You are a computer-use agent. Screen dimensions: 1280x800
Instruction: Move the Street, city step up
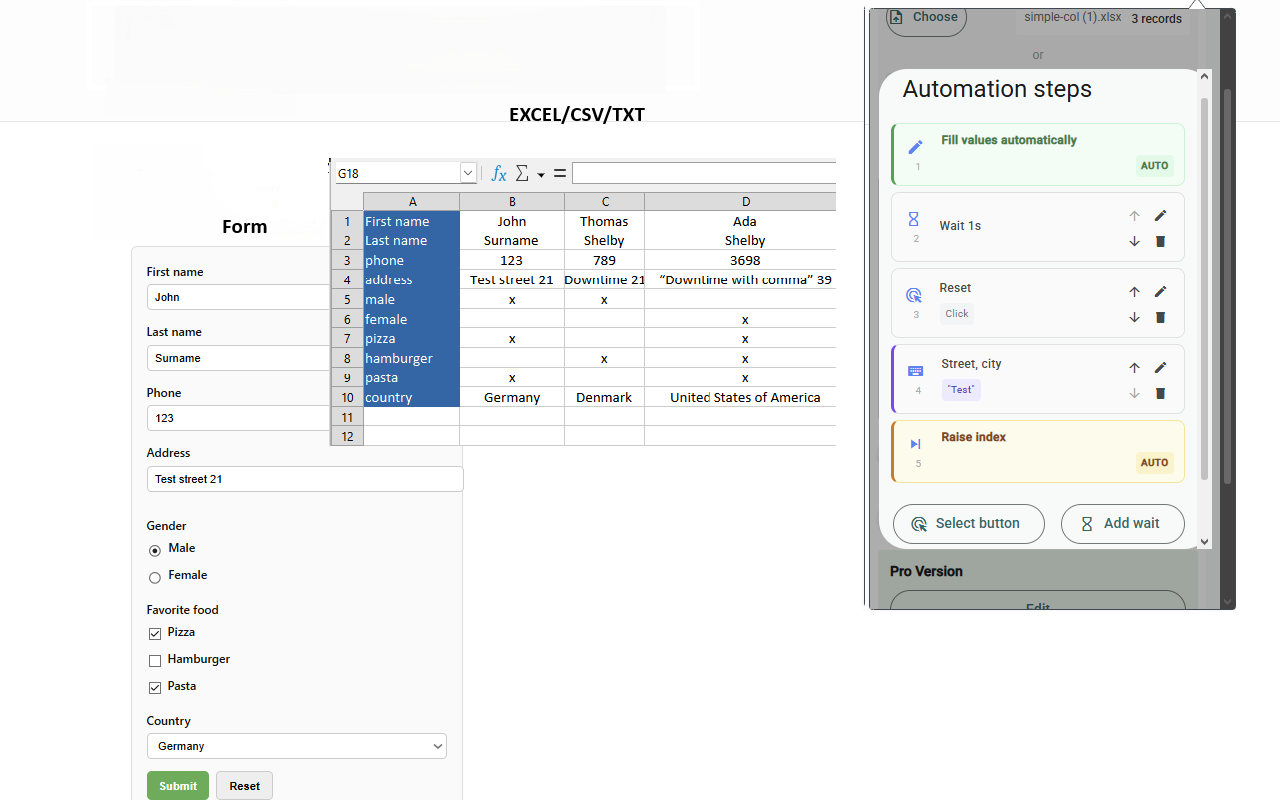1134,368
